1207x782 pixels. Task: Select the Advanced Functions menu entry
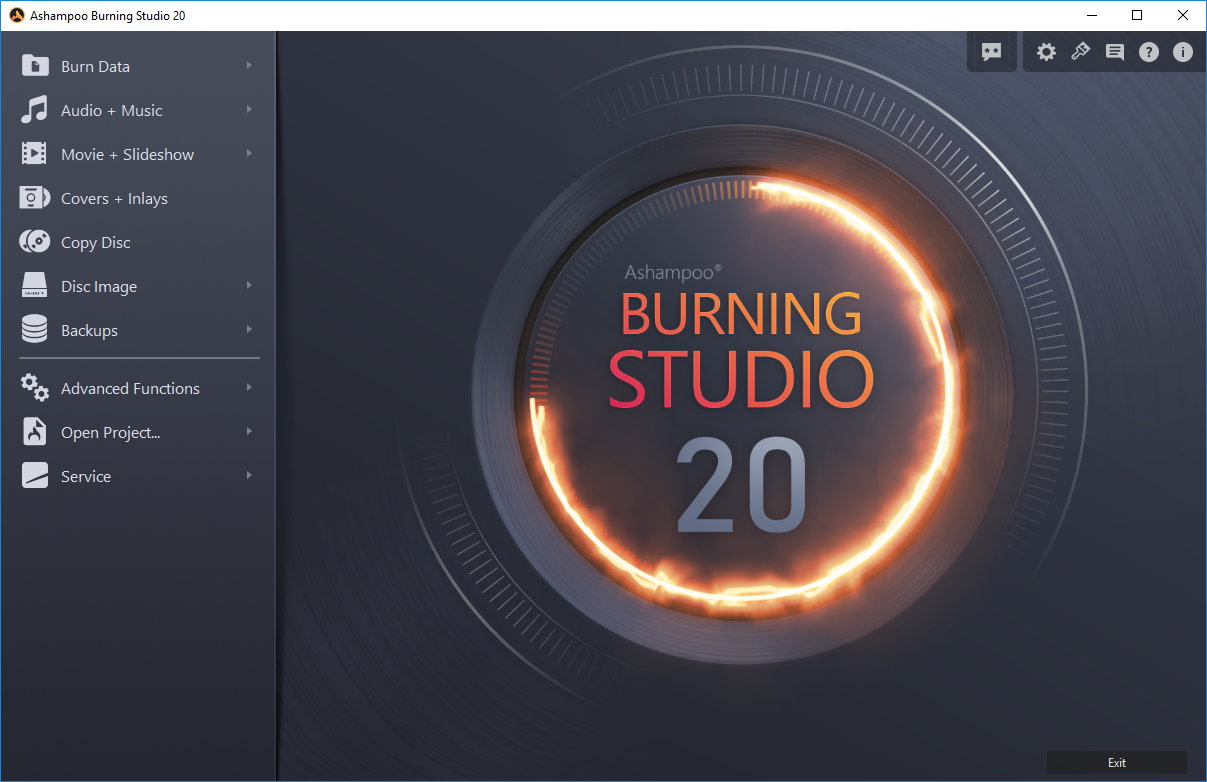pyautogui.click(x=138, y=388)
